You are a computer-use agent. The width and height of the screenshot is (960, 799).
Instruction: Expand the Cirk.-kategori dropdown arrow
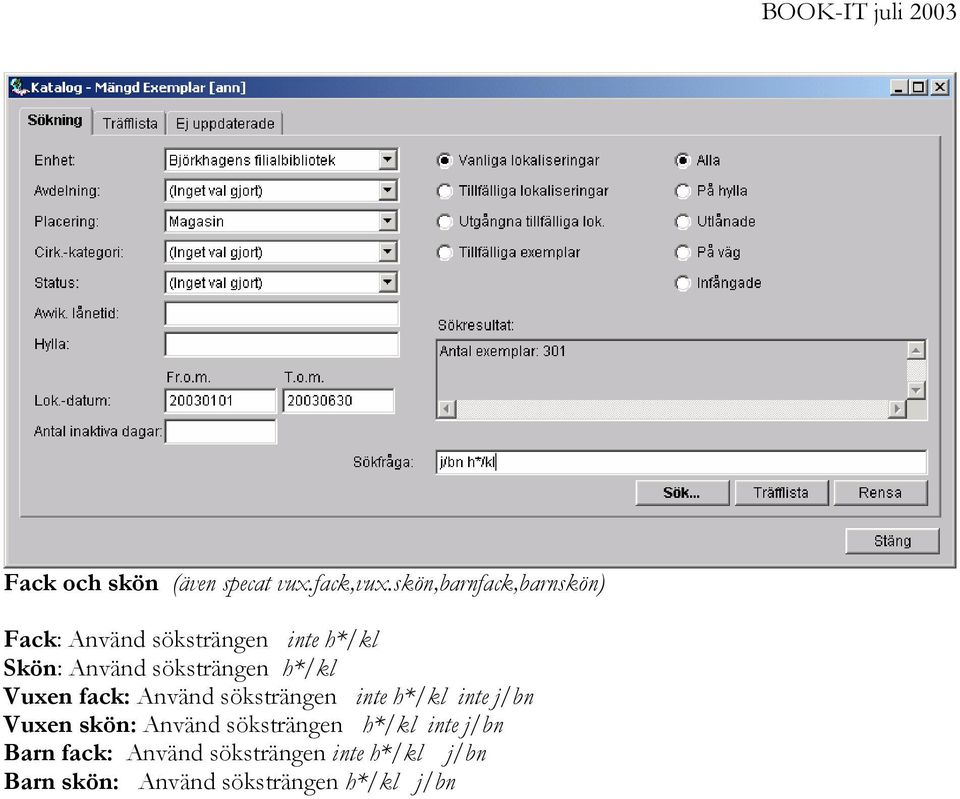pyautogui.click(x=387, y=252)
